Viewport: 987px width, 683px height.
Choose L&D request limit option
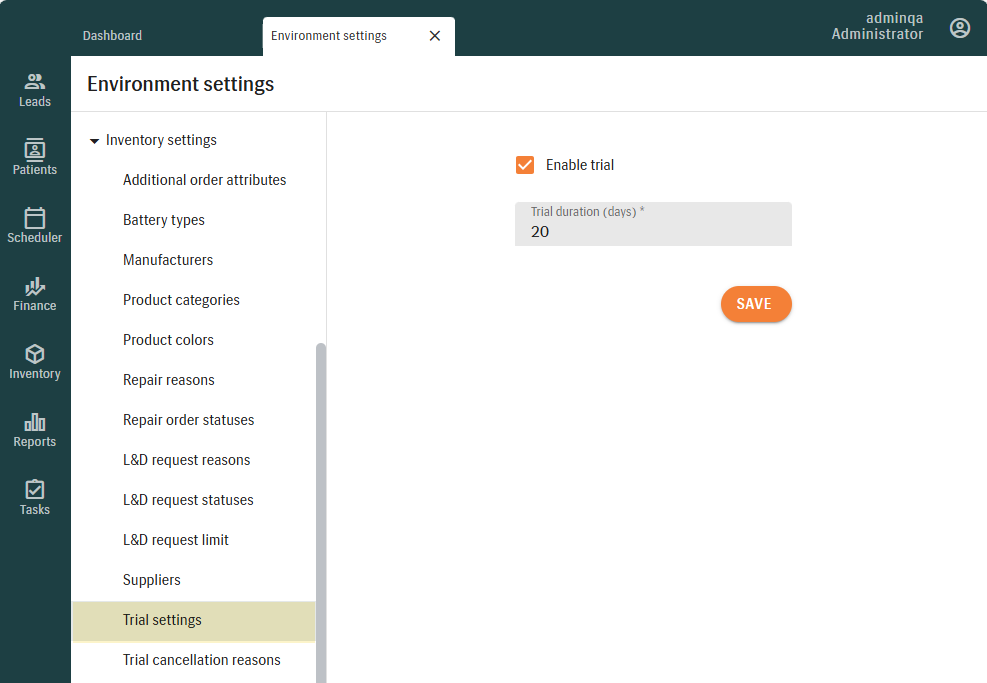[x=176, y=540]
